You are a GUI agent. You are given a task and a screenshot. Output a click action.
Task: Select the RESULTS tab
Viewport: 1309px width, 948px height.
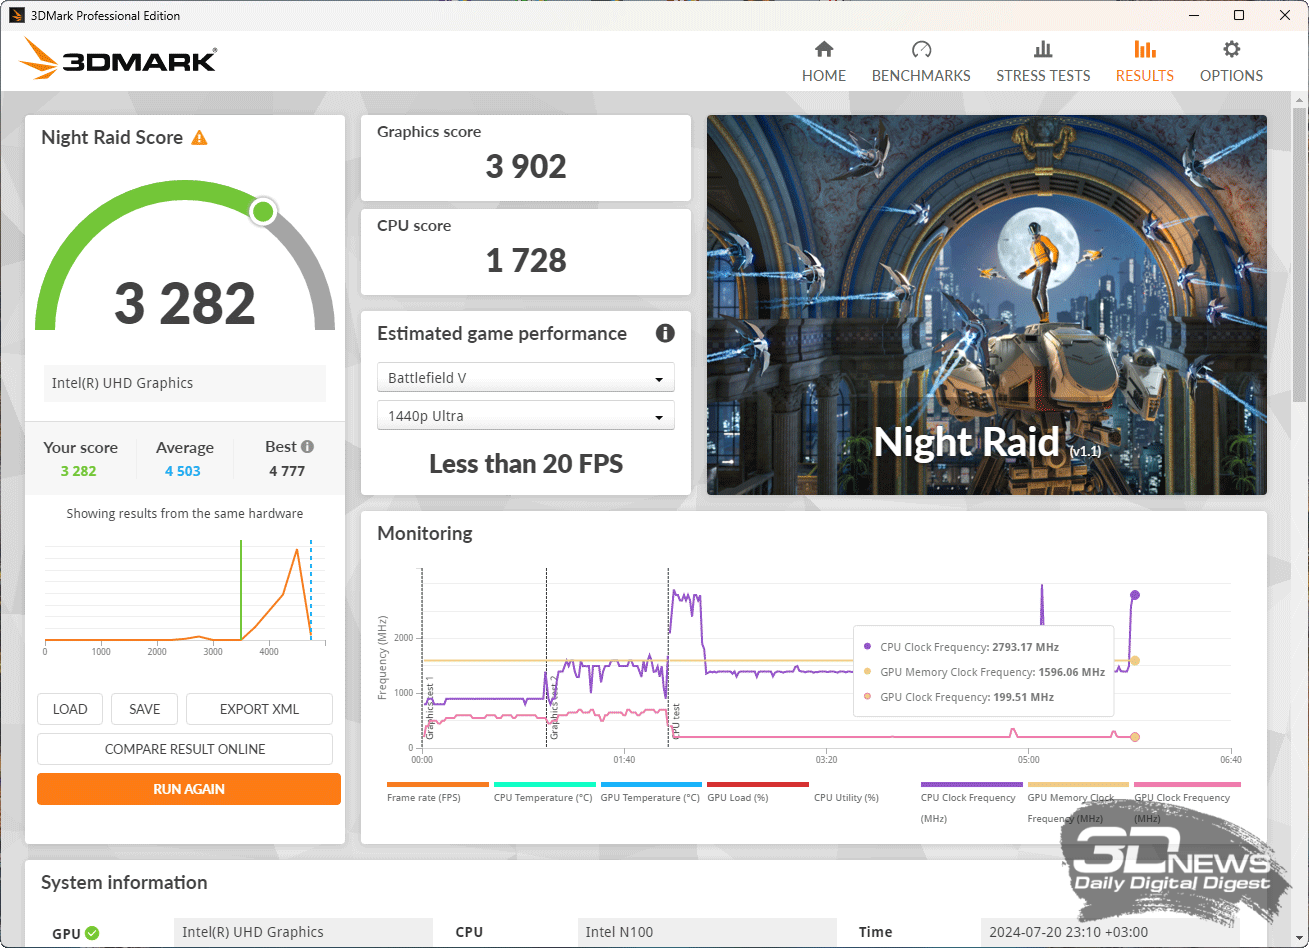click(x=1145, y=62)
